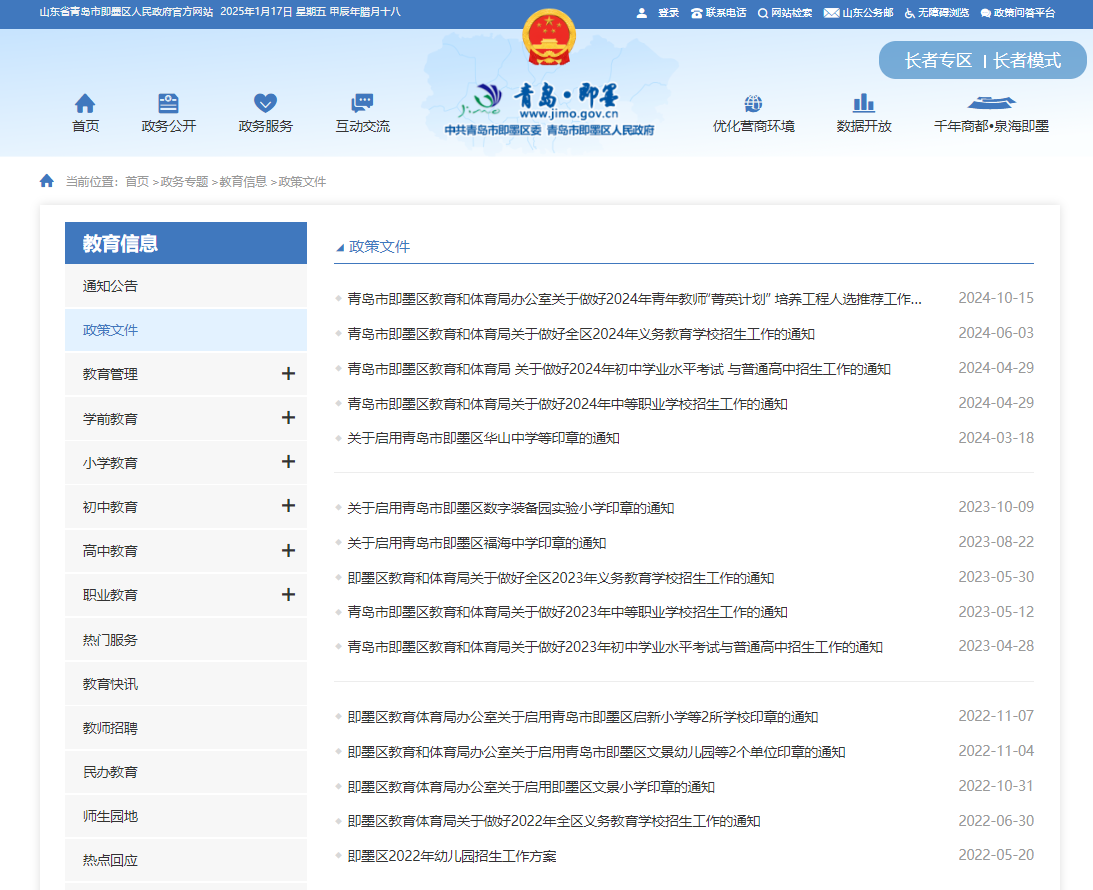Click the 2024-10-15 date text
Screen dimensions: 1093x890
995,298
